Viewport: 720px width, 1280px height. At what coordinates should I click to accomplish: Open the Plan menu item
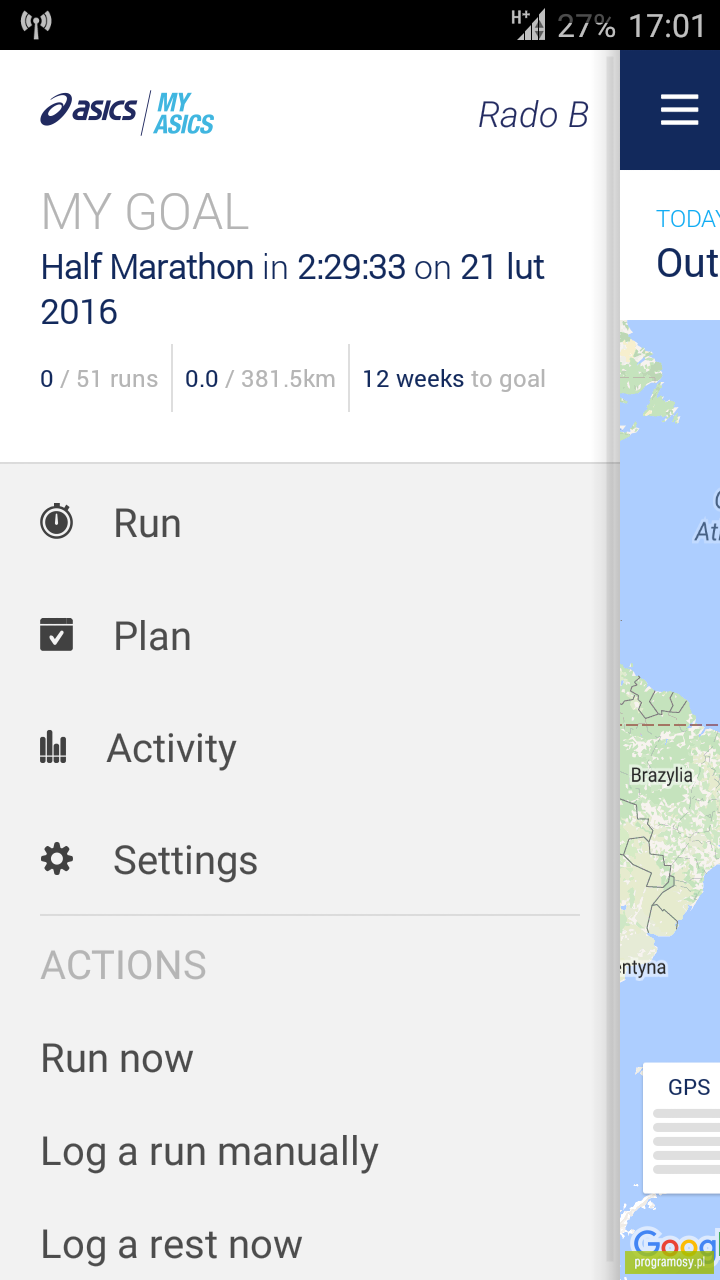click(310, 636)
